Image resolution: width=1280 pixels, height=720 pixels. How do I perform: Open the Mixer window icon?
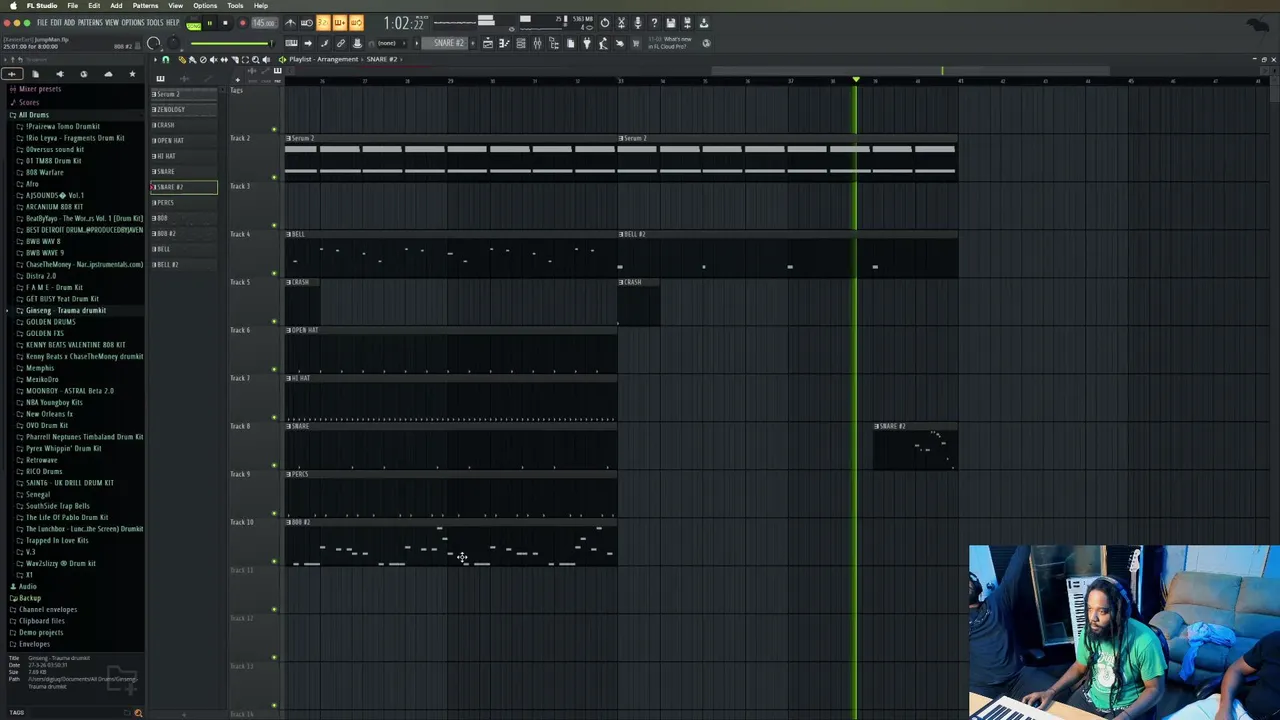point(537,43)
